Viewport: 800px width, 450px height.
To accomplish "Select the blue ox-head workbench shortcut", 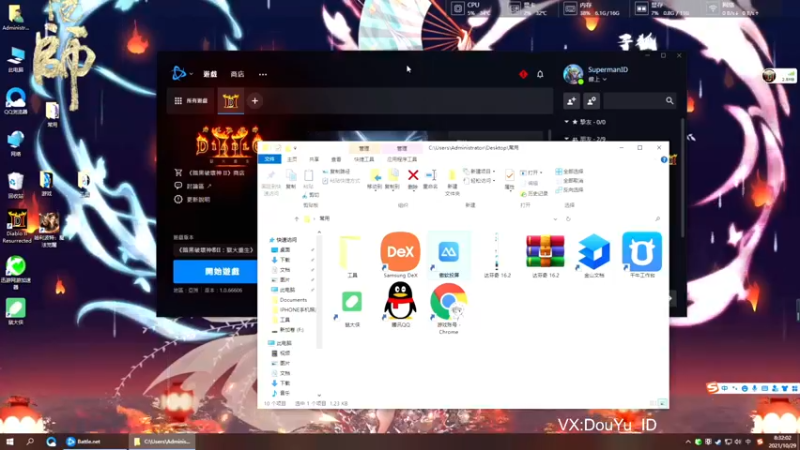I will point(642,255).
